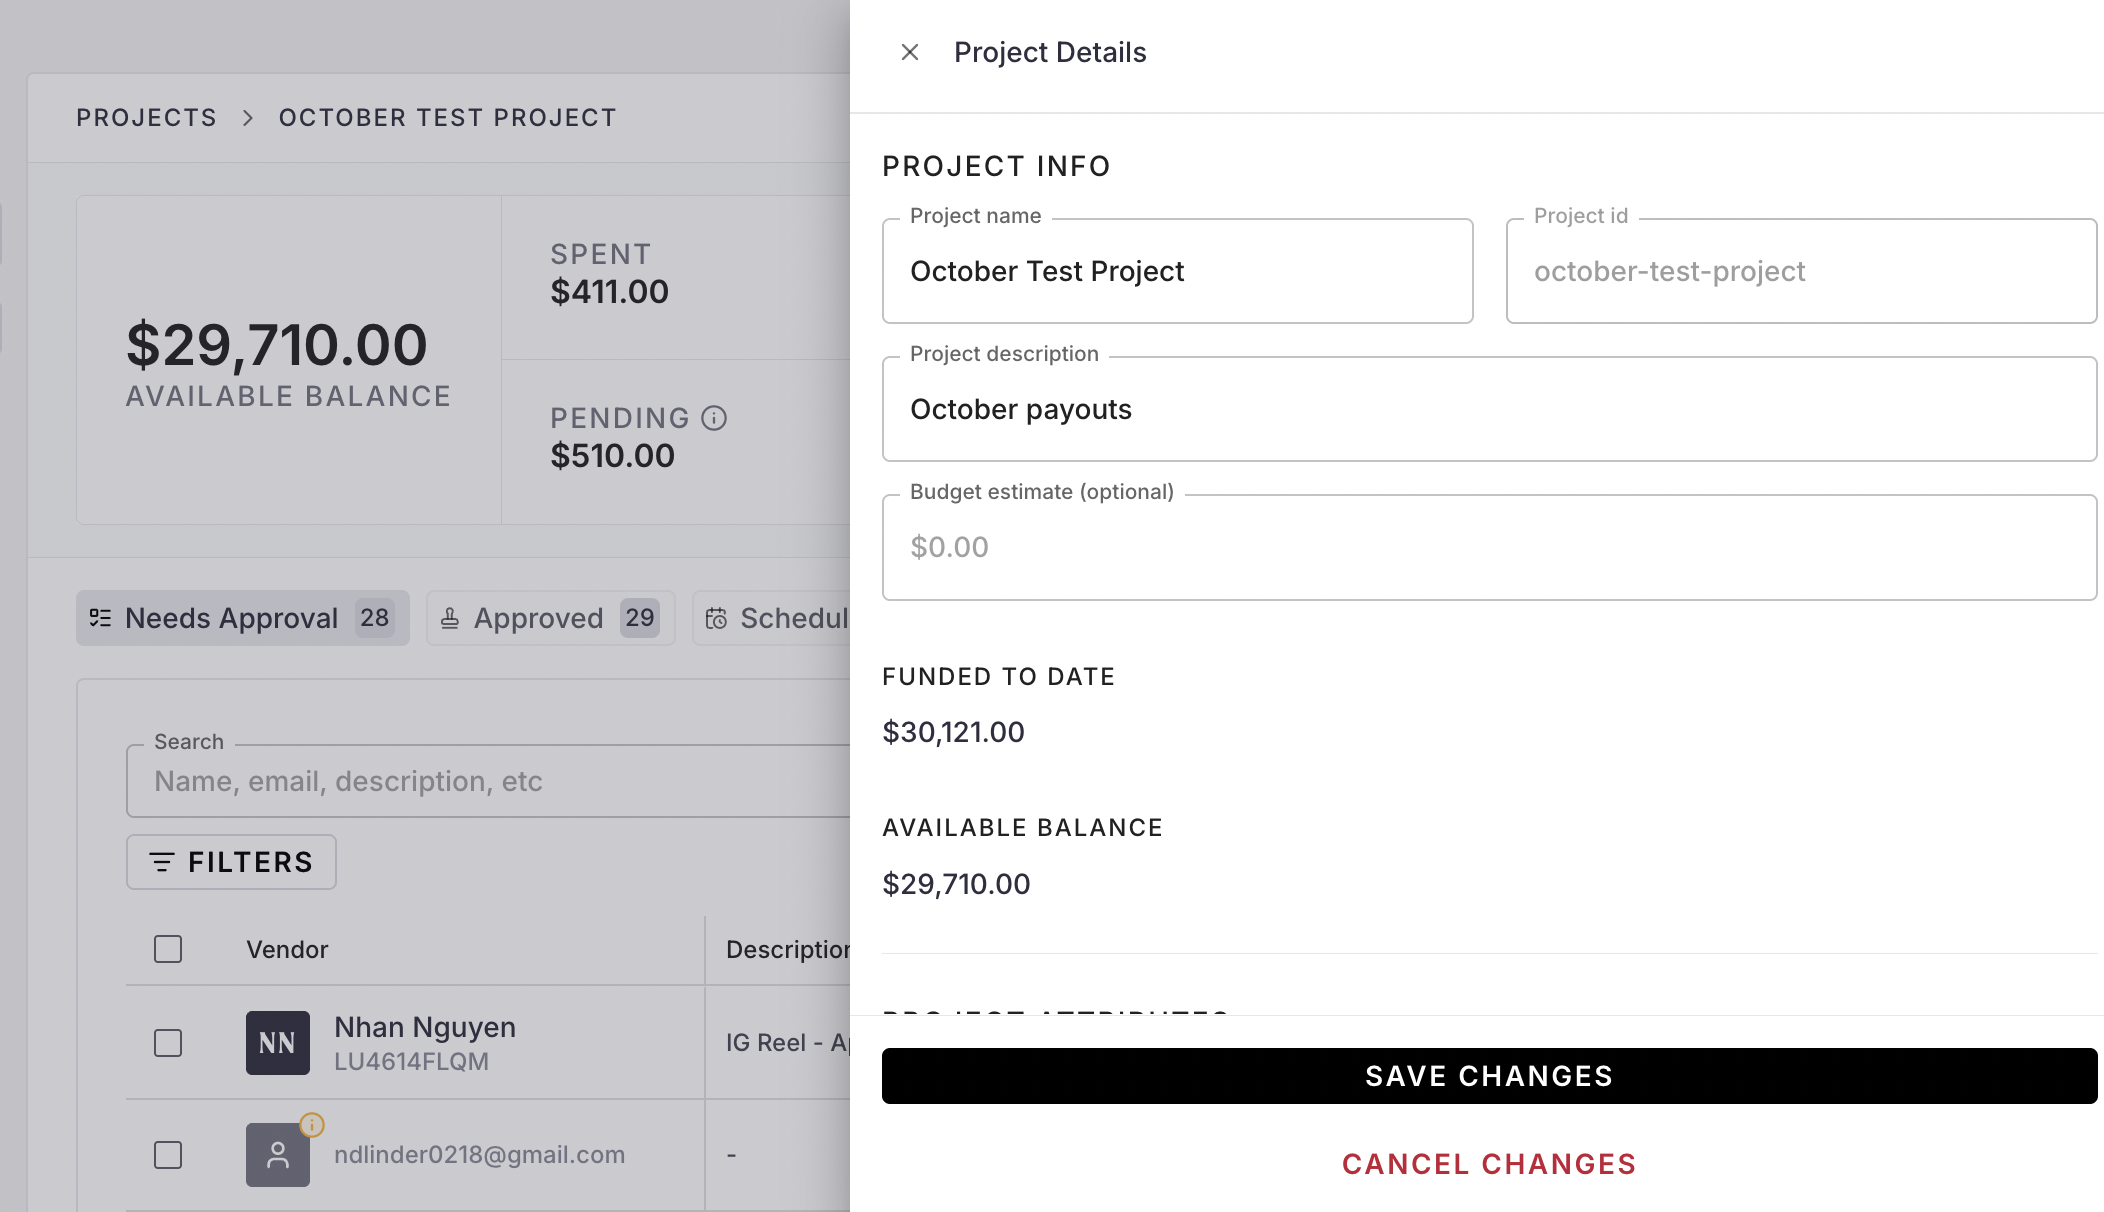The width and height of the screenshot is (2104, 1212).
Task: Click the Scheduled calendar icon
Action: (x=716, y=618)
